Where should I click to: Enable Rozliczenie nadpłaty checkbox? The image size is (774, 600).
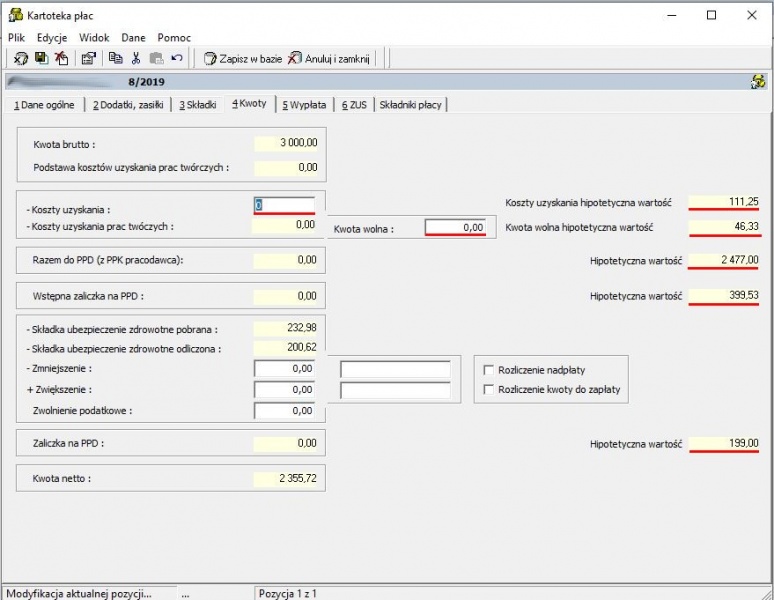[489, 370]
